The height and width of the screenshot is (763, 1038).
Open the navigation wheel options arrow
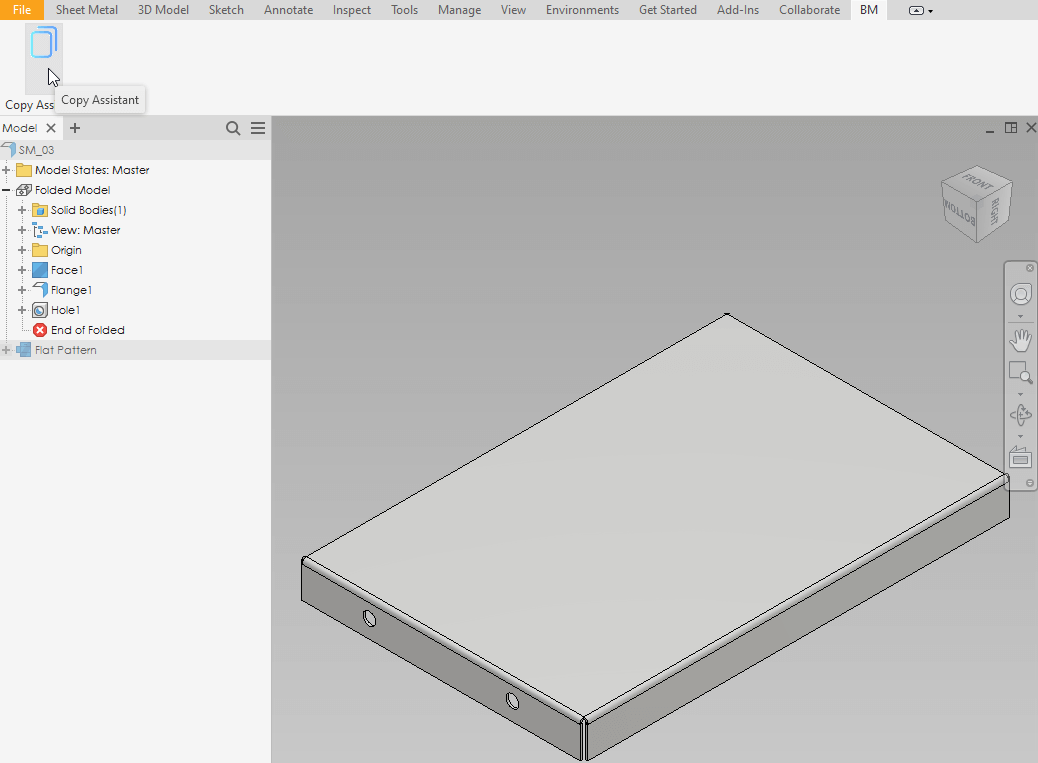coord(1020,316)
